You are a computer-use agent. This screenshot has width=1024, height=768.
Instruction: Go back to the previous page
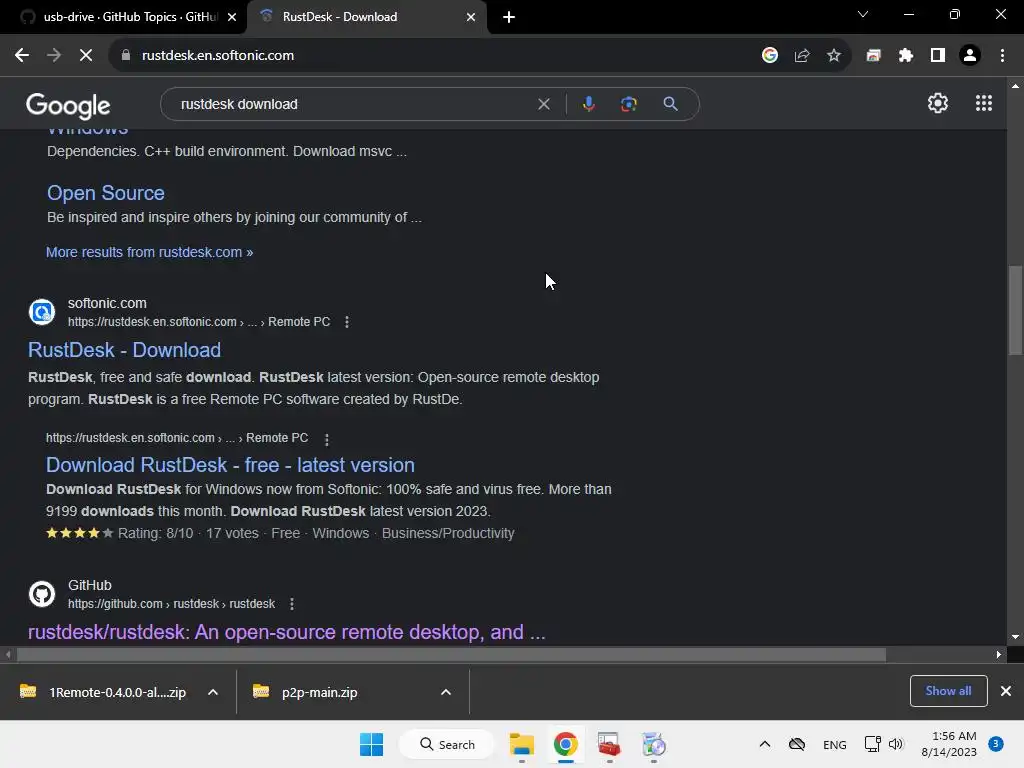click(22, 56)
